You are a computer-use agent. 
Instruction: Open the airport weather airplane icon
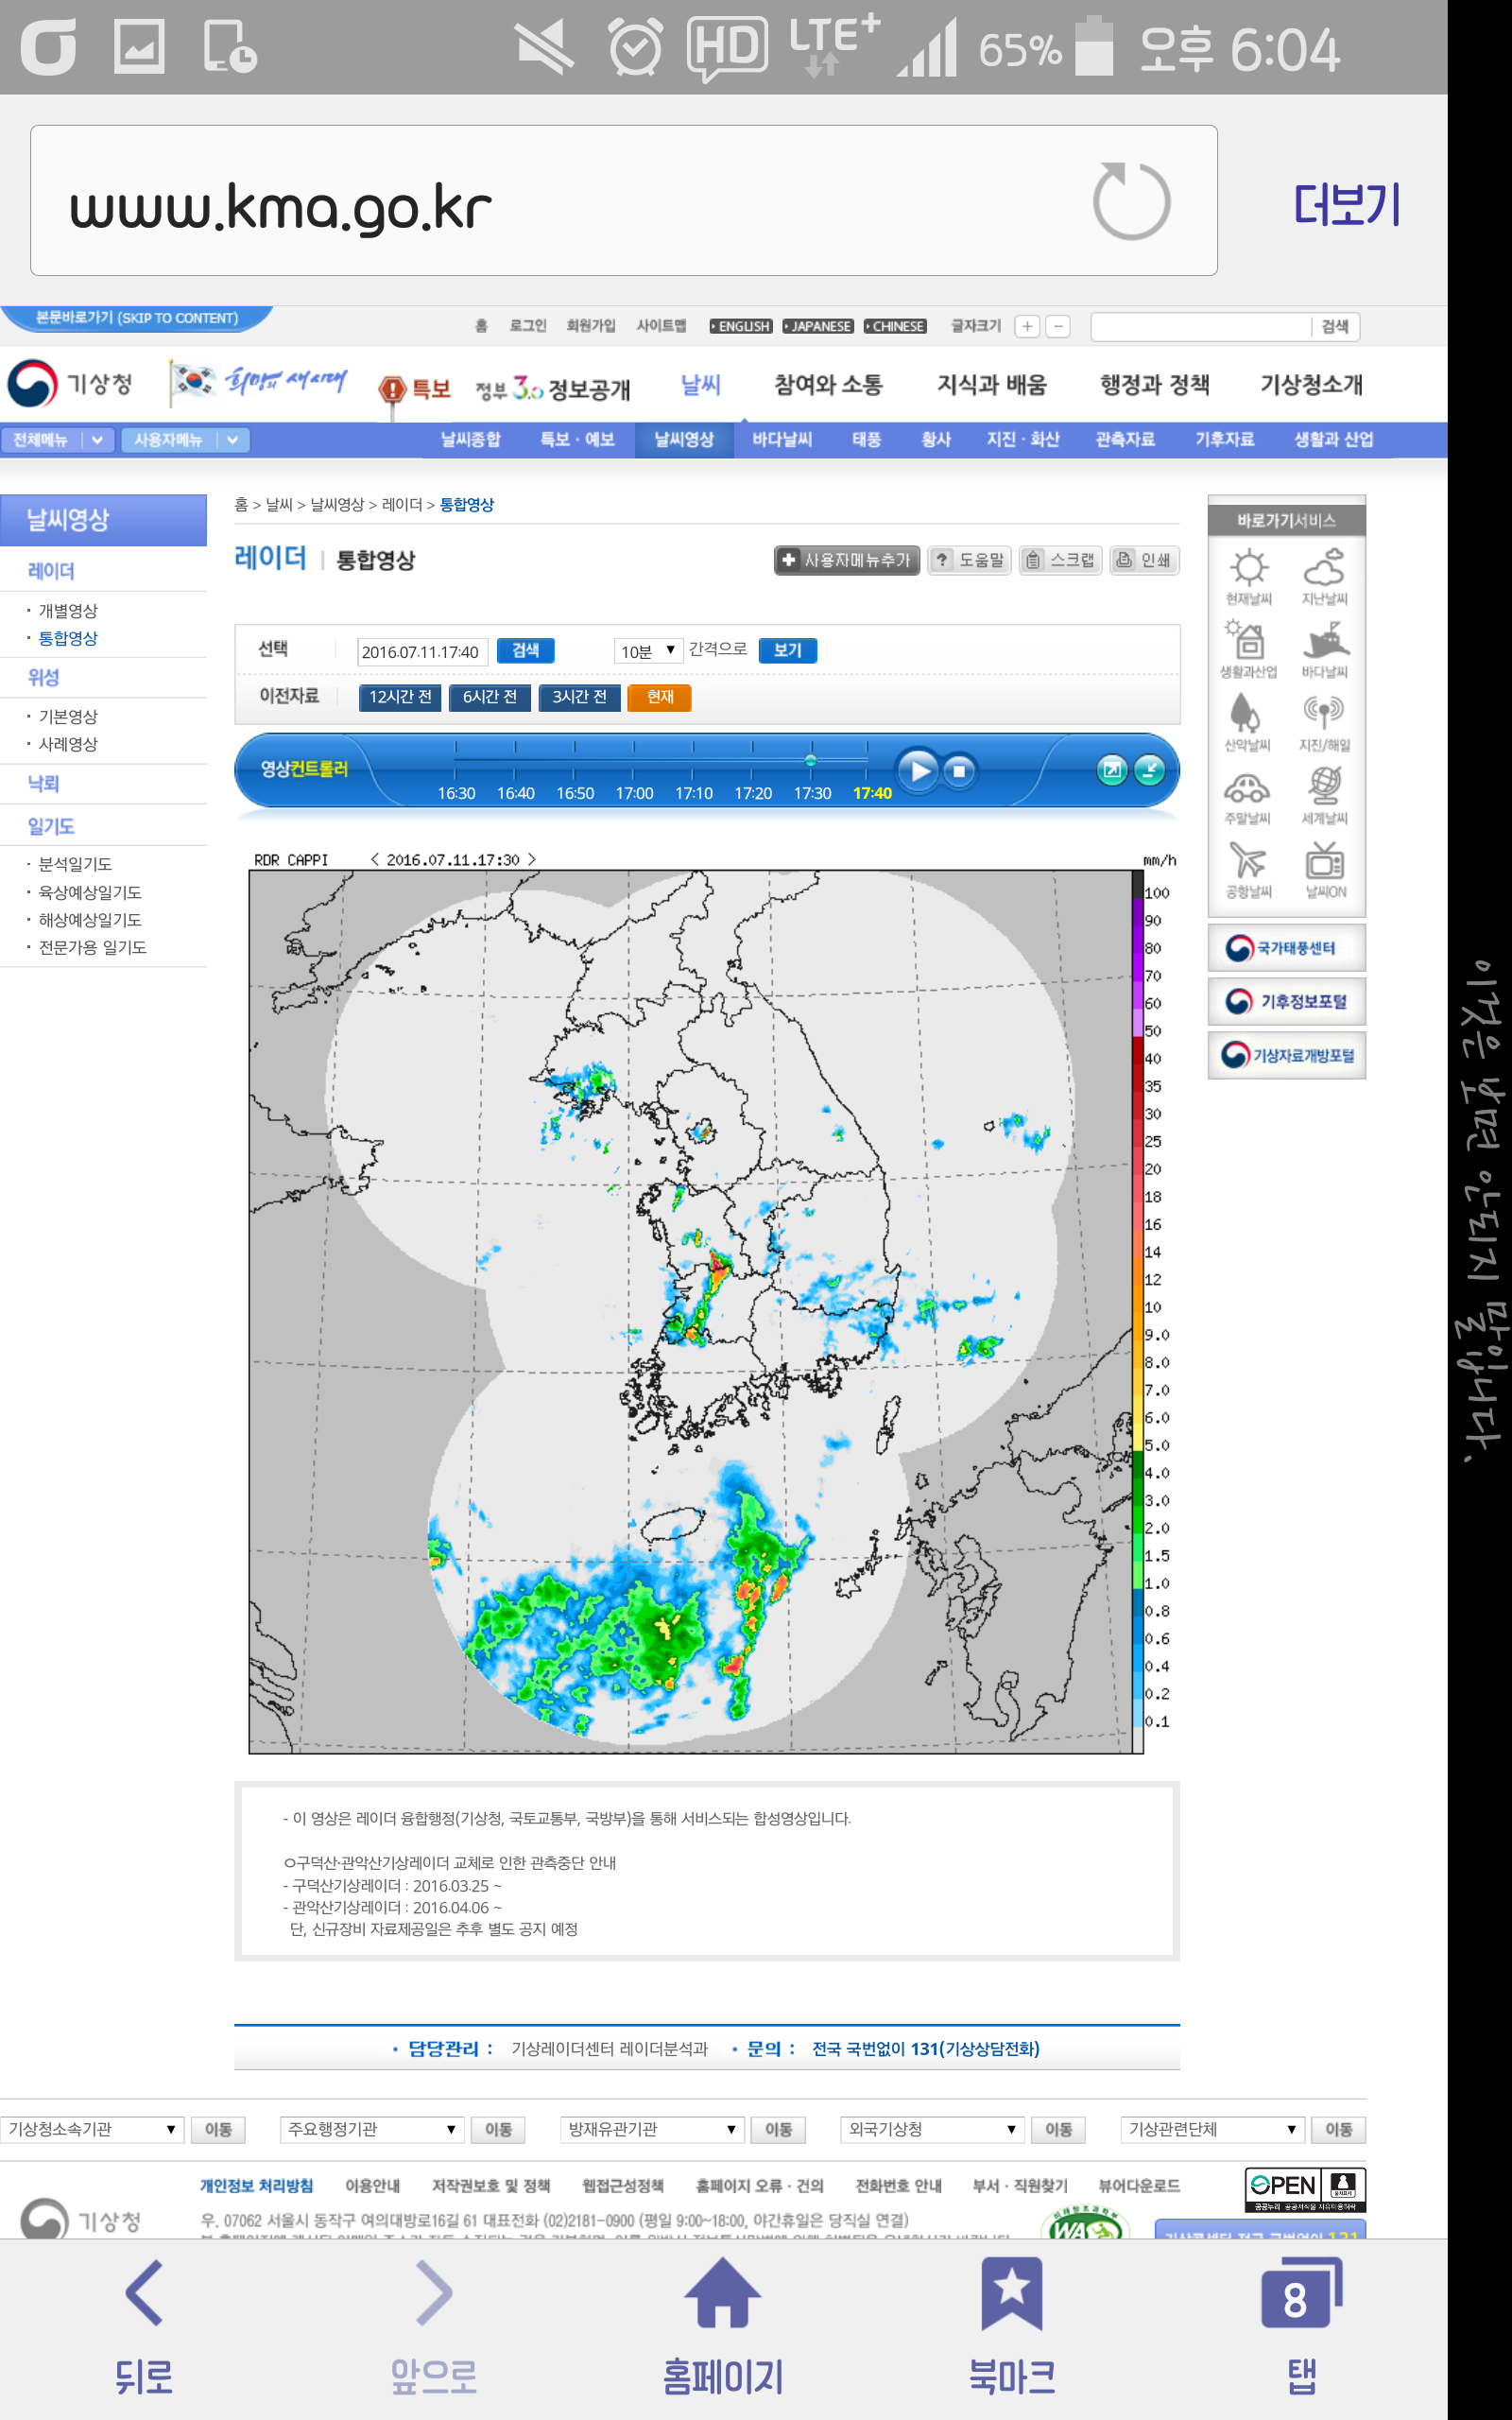[1248, 861]
